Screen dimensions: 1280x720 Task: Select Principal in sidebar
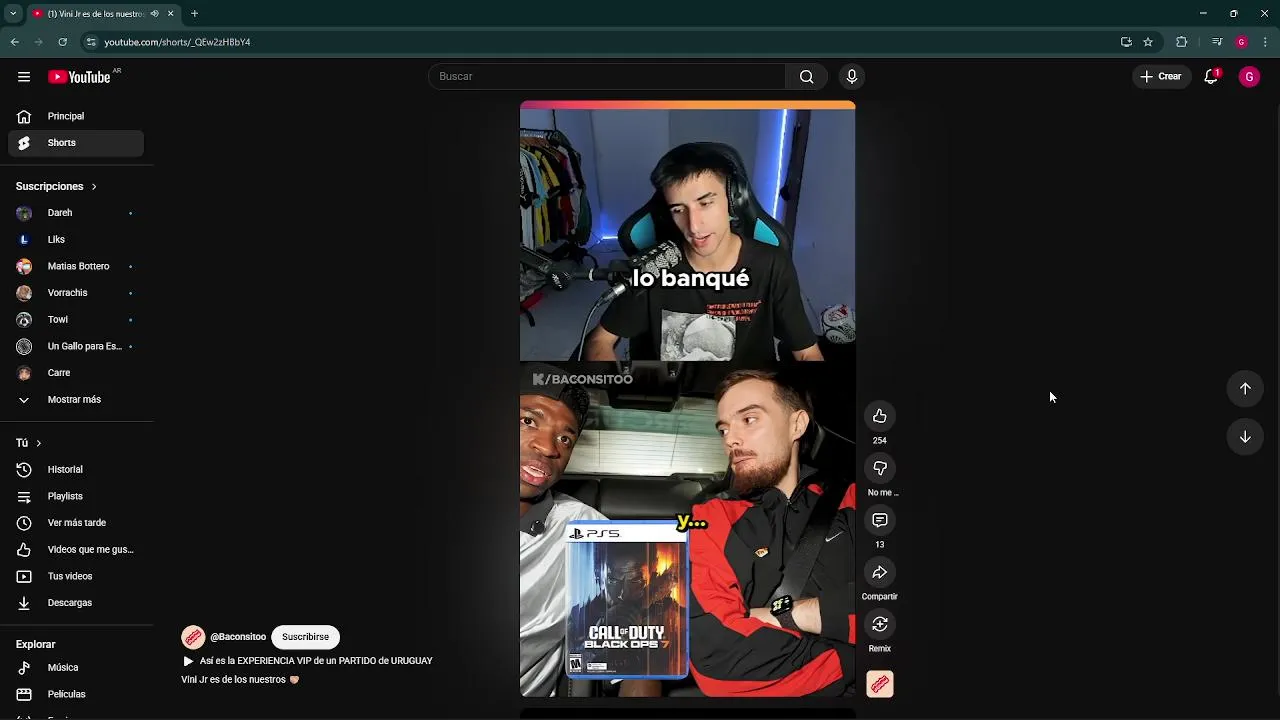[x=76, y=116]
